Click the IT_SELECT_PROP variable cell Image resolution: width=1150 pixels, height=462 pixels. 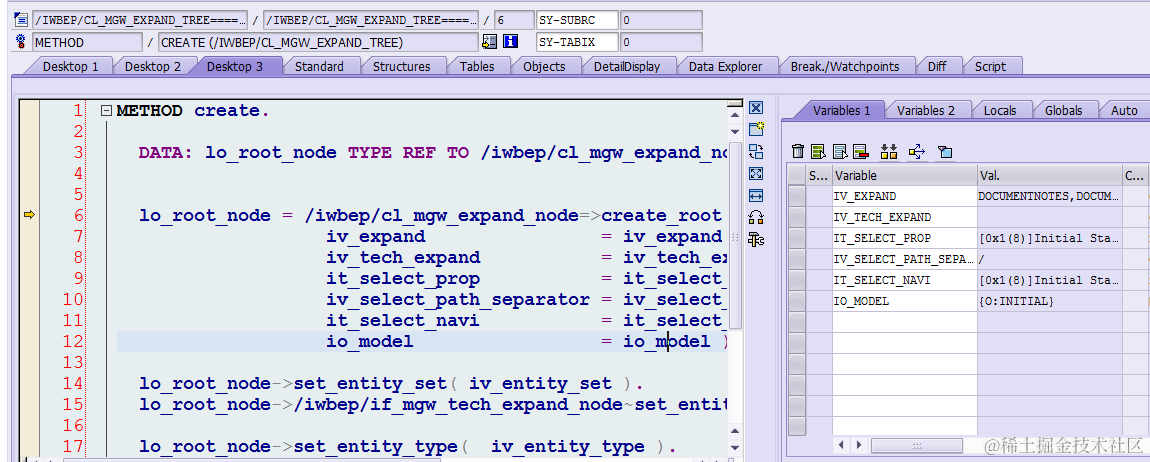point(904,238)
